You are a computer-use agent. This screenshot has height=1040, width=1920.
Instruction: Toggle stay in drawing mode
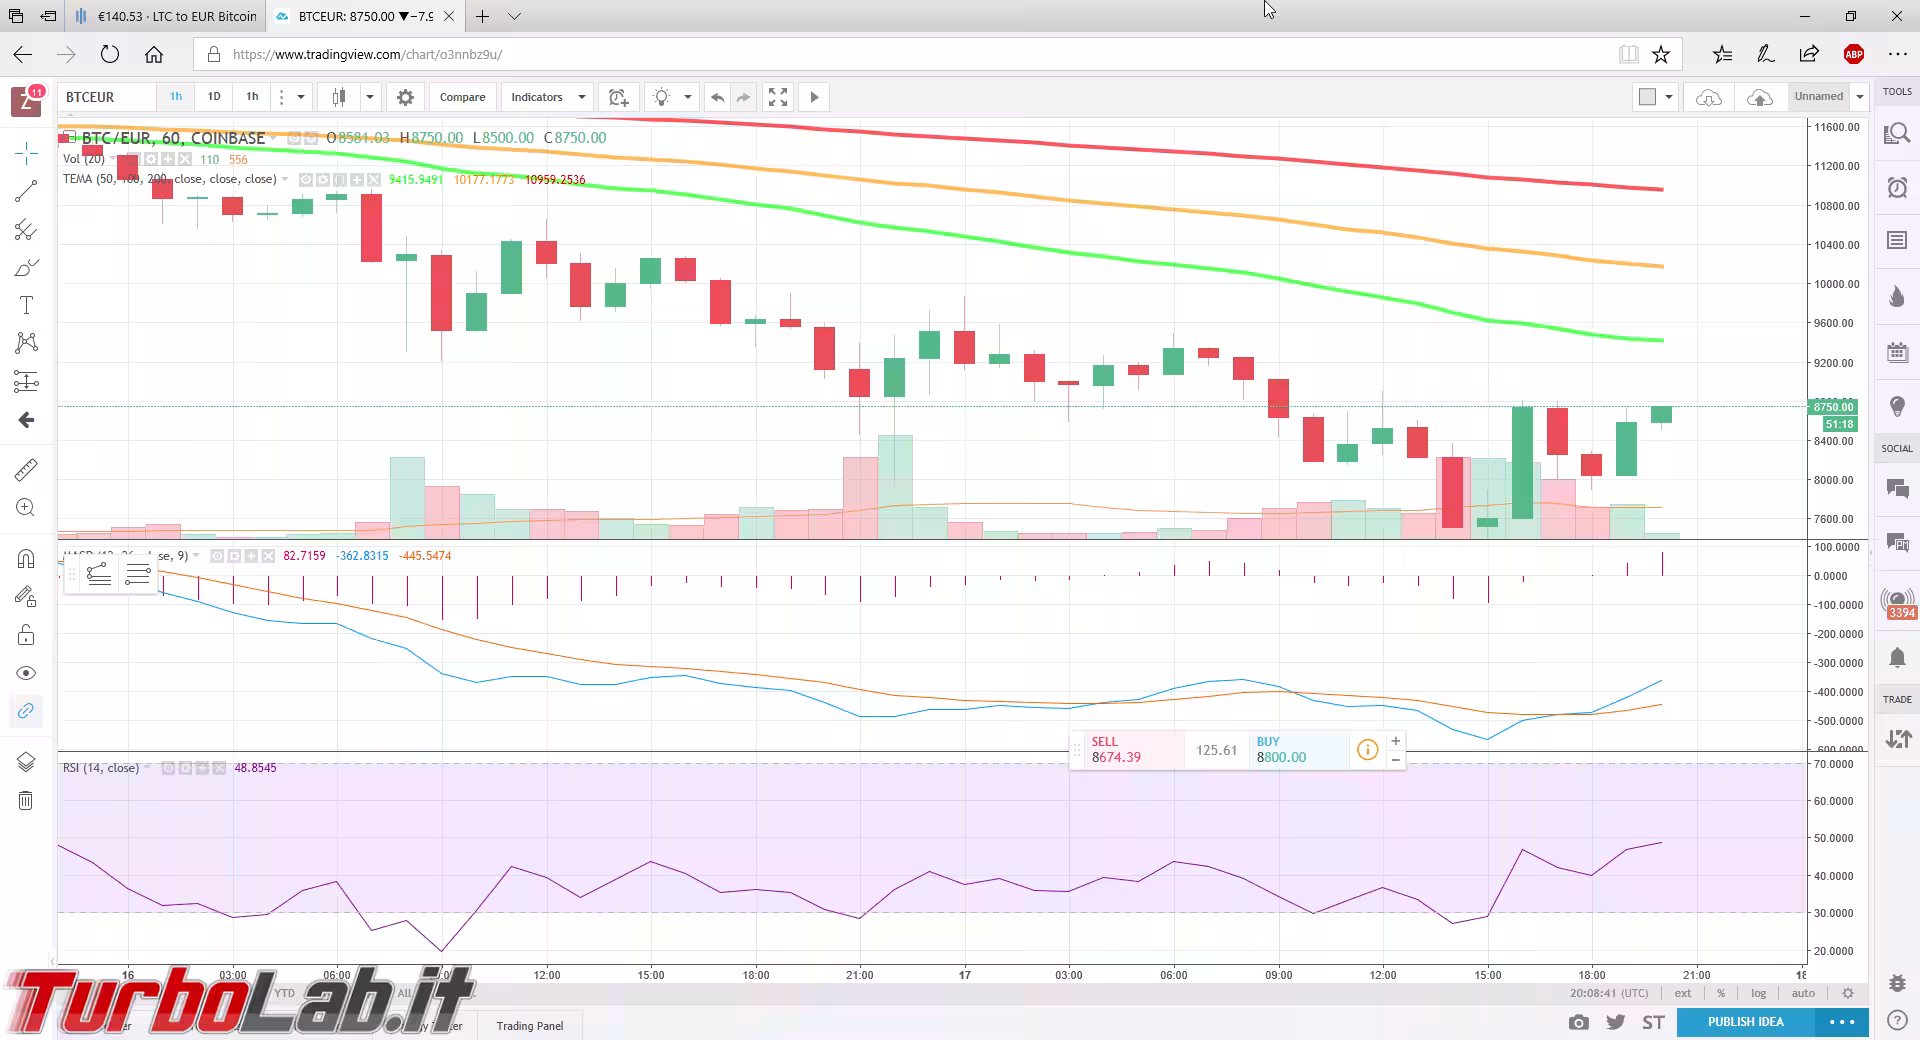pyautogui.click(x=26, y=597)
